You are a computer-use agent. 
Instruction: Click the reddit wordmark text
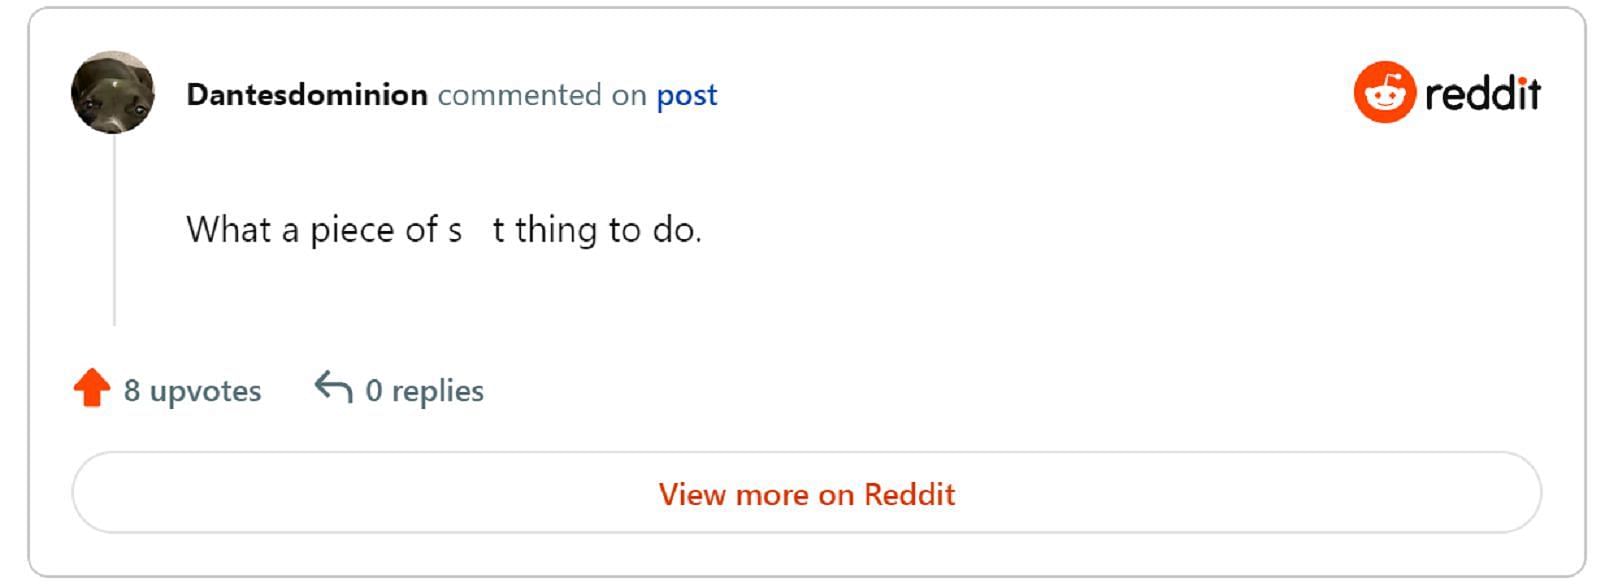(x=1483, y=93)
